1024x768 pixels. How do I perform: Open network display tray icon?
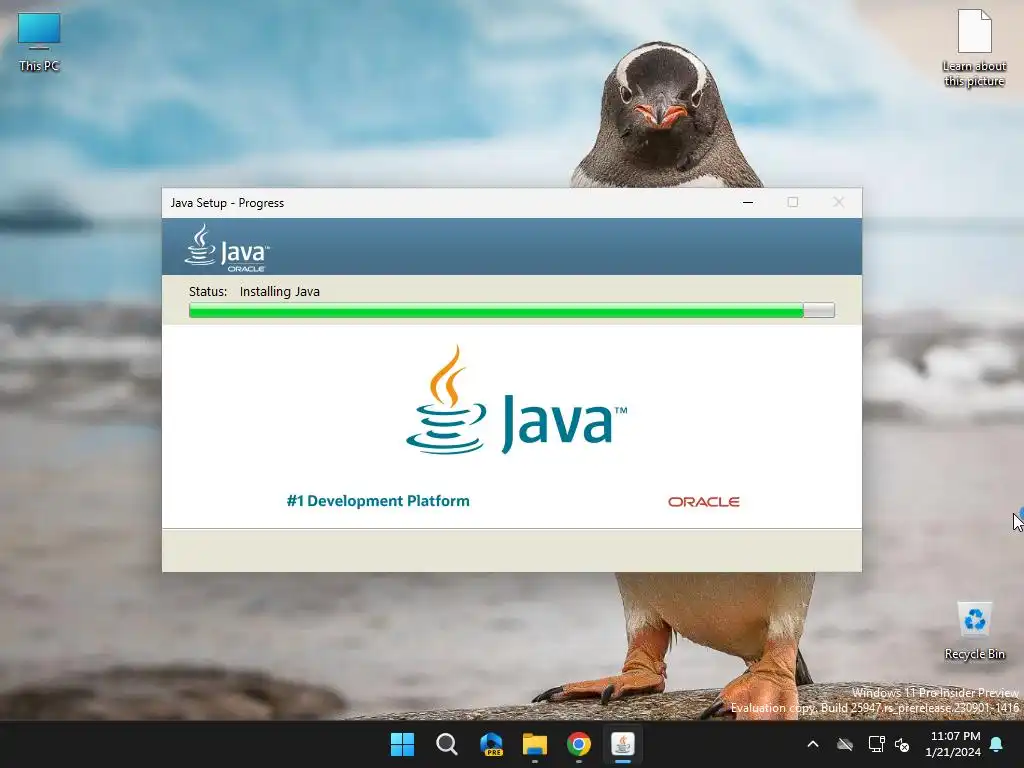tap(876, 744)
